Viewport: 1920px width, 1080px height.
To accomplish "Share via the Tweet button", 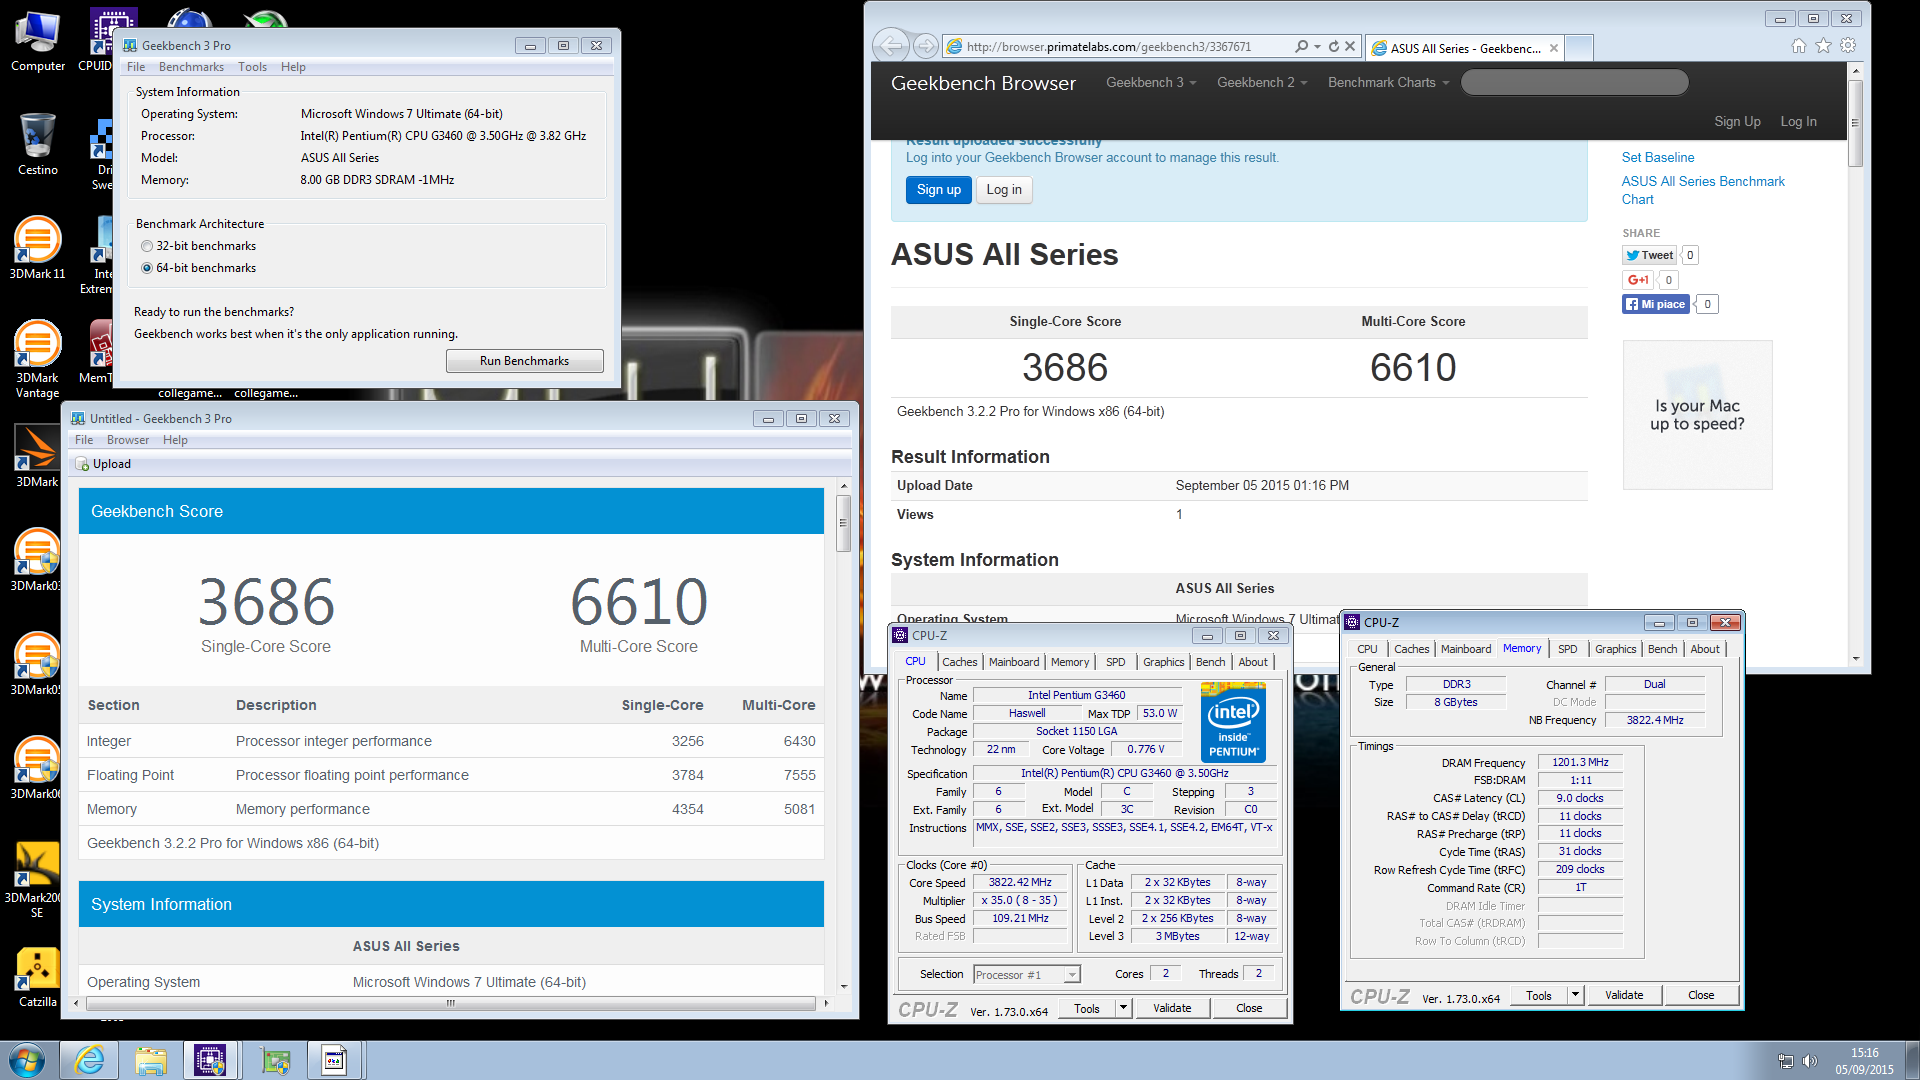I will (1649, 255).
